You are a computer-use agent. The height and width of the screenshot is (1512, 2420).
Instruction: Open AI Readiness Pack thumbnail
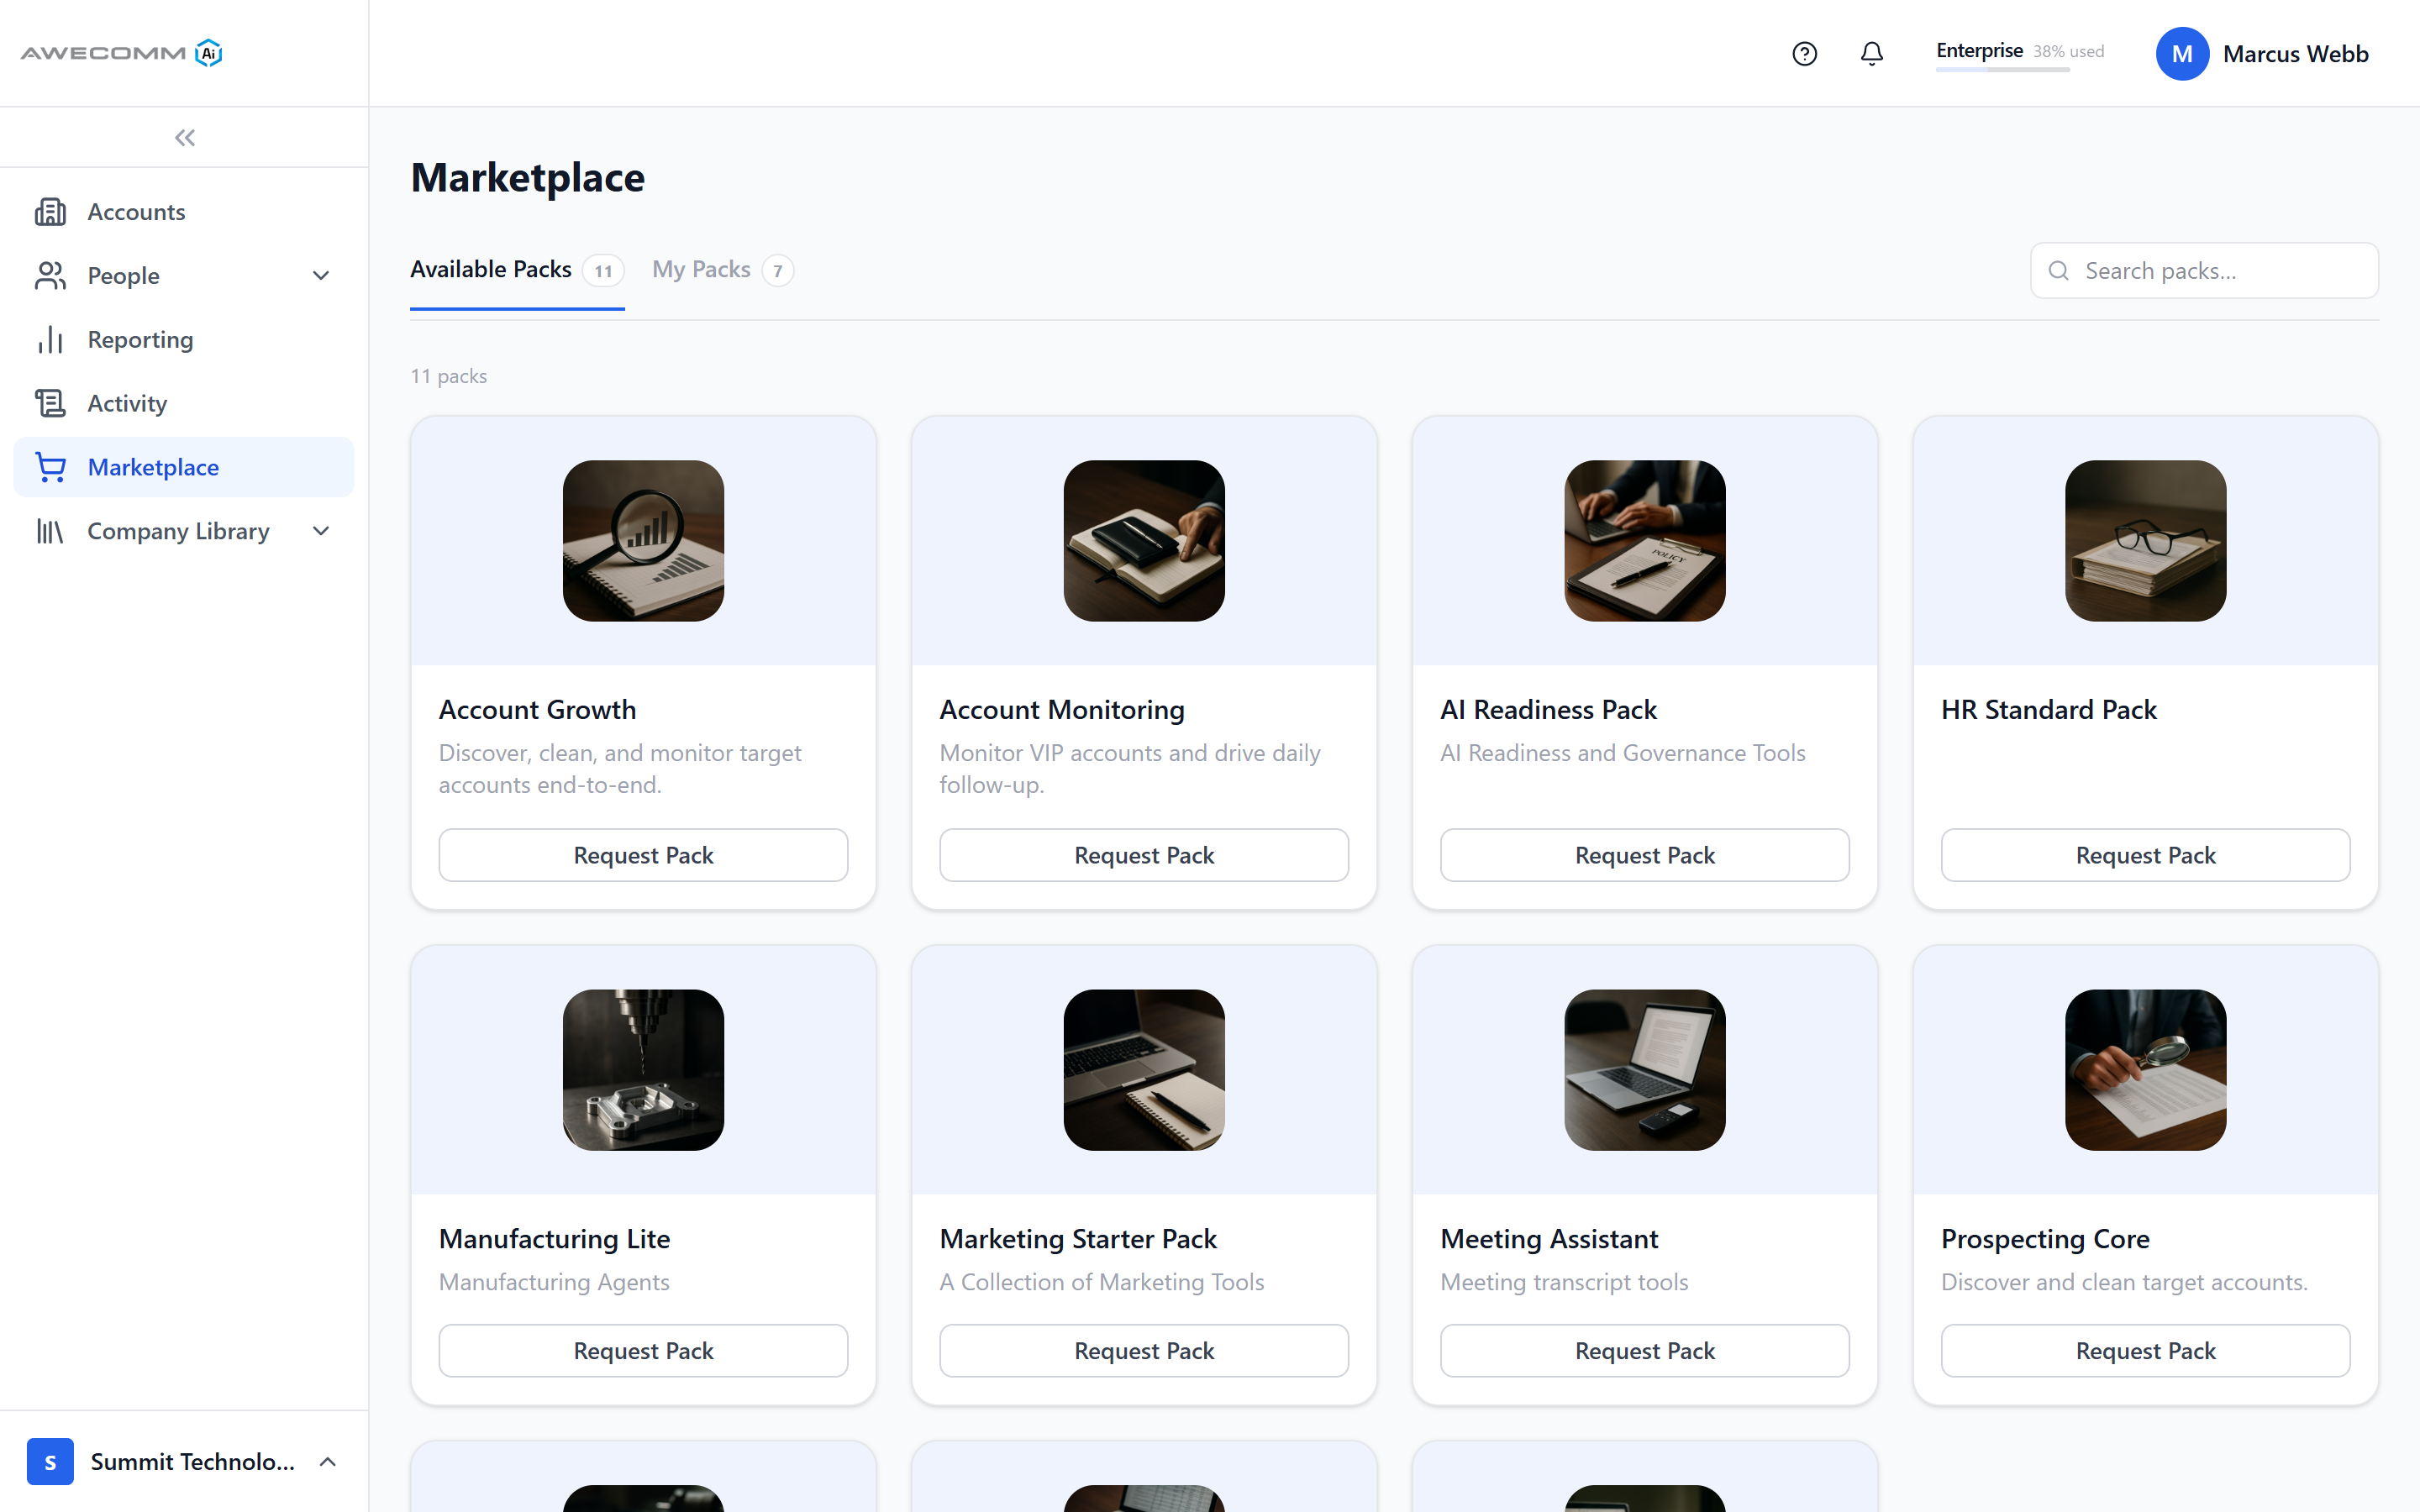(x=1645, y=541)
